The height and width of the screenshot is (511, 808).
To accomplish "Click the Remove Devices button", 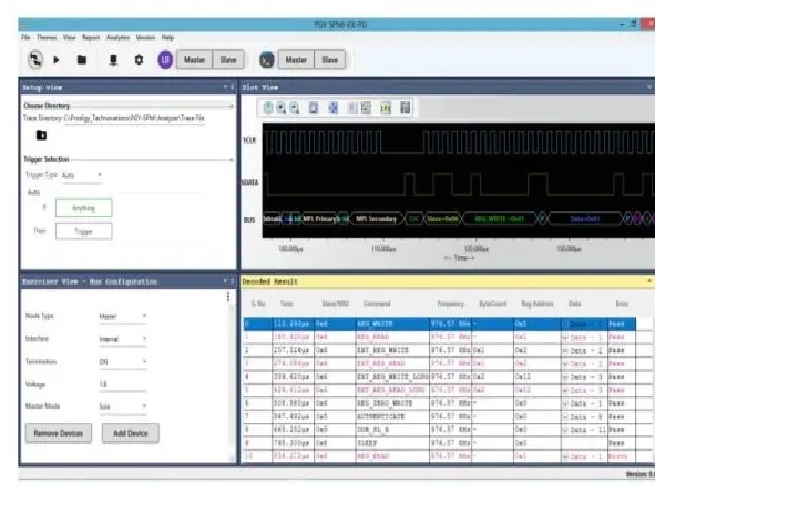I will pos(58,433).
